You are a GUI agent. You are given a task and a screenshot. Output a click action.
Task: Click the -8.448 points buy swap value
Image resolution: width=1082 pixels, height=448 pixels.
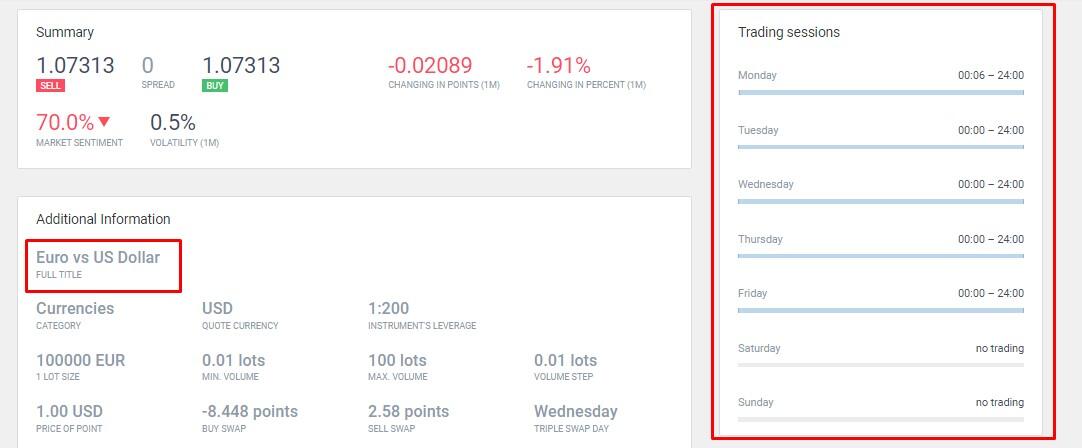click(x=250, y=411)
